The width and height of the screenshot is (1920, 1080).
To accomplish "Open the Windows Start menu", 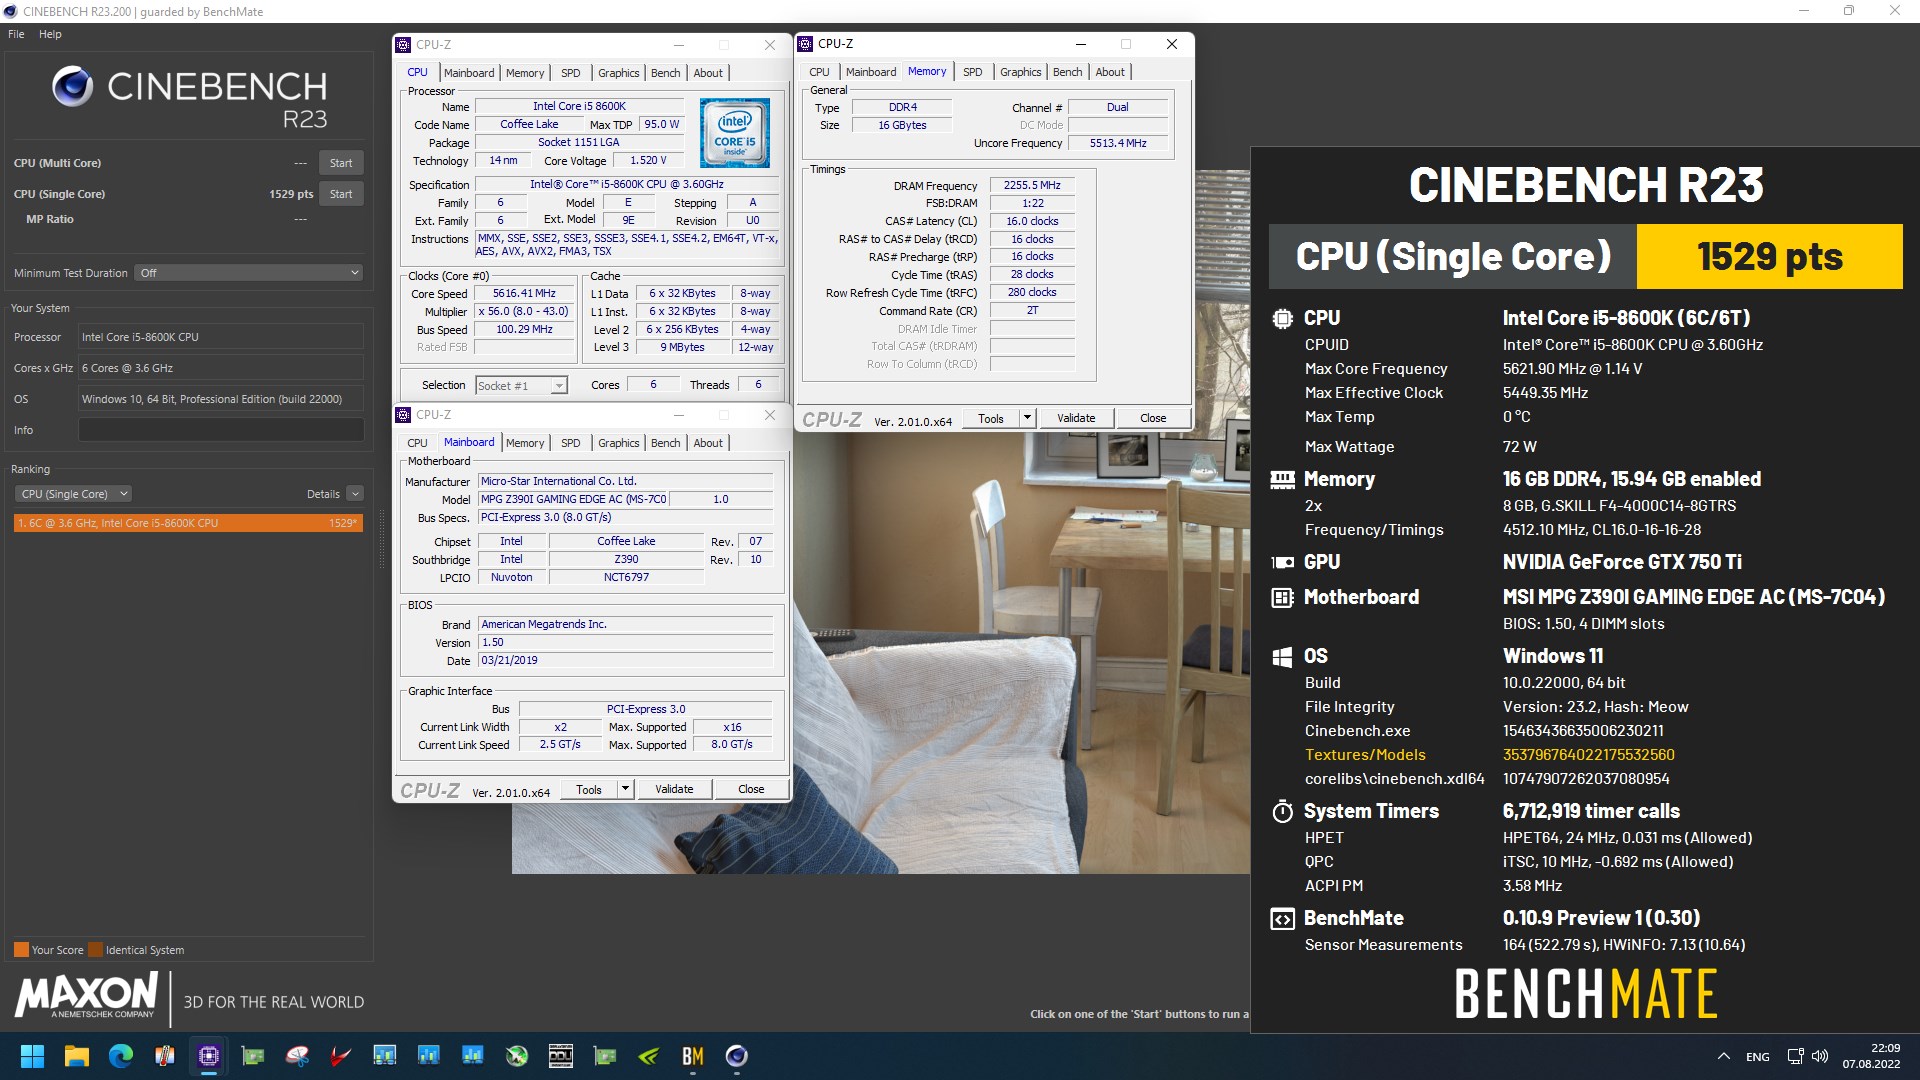I will (32, 1056).
